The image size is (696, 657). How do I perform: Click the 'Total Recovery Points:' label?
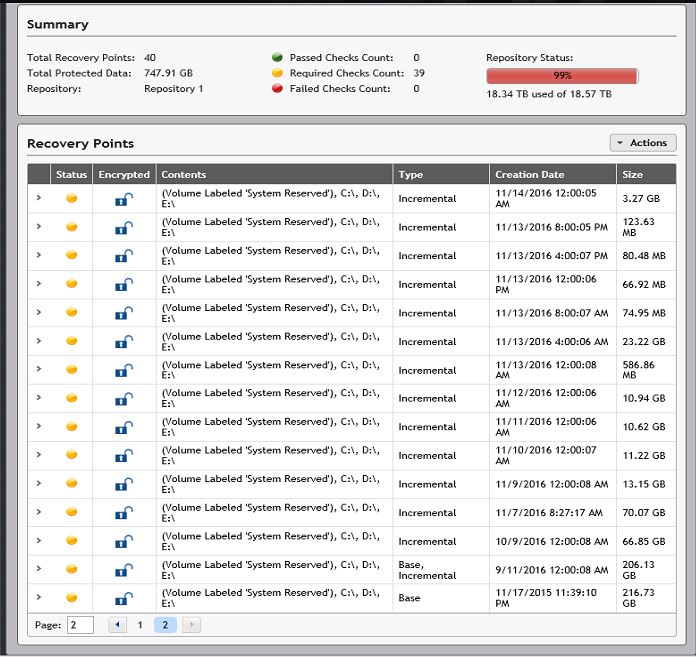tap(81, 58)
